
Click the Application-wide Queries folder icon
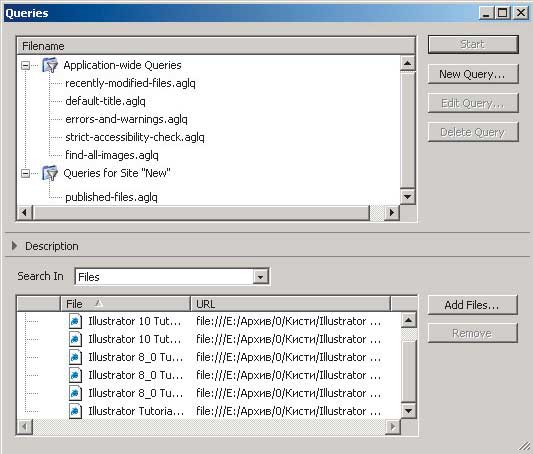tap(50, 65)
